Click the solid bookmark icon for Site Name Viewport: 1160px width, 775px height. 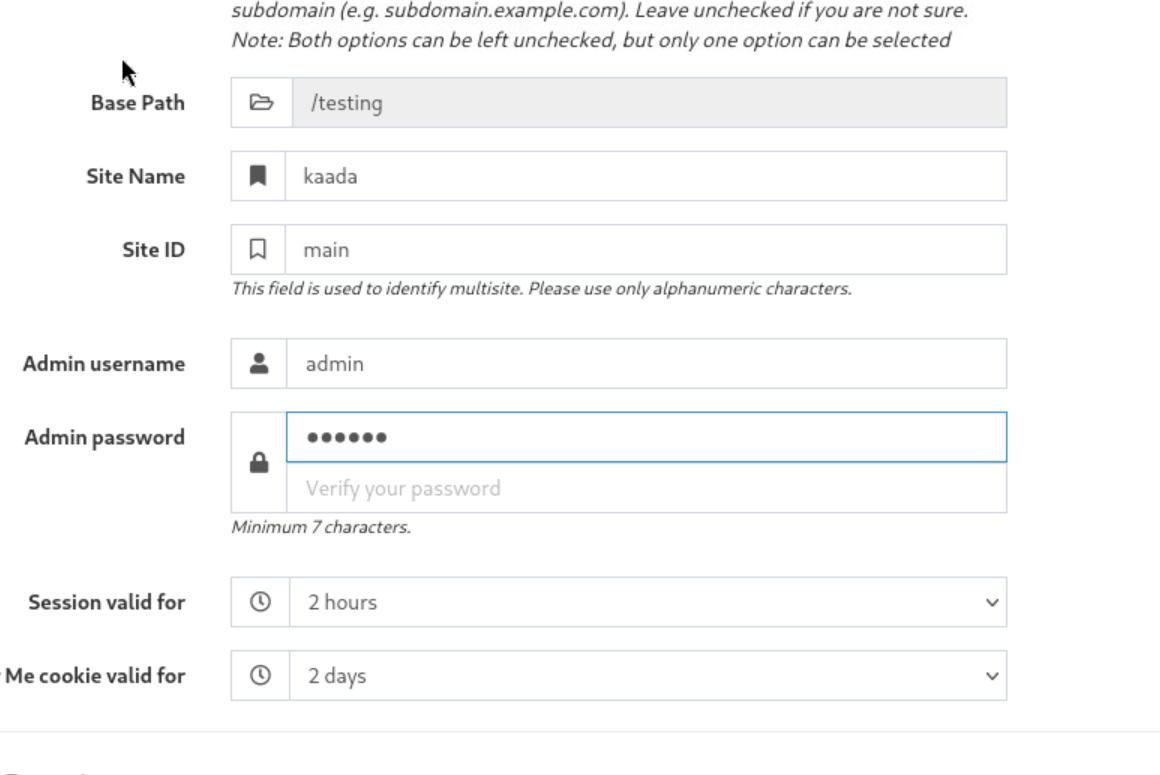click(x=258, y=176)
